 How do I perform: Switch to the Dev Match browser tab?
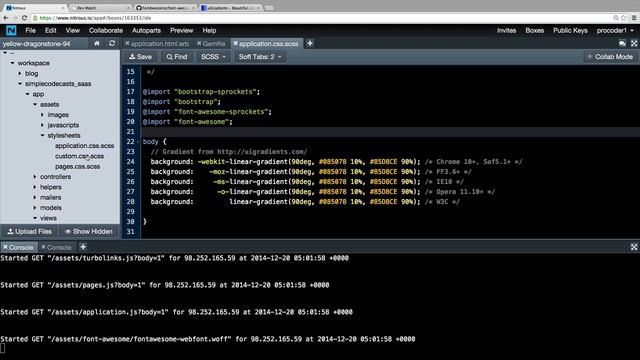coord(100,8)
